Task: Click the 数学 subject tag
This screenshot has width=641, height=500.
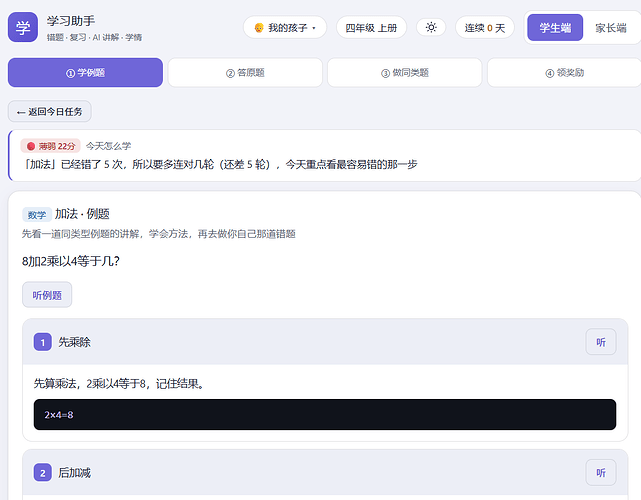Action: (x=37, y=215)
